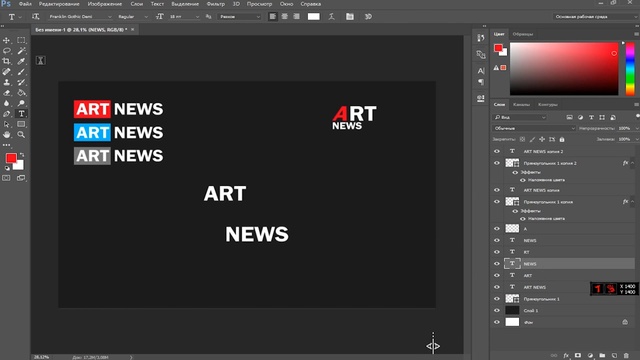Select the Paint Bucket tool
640x360 pixels.
coord(21,93)
